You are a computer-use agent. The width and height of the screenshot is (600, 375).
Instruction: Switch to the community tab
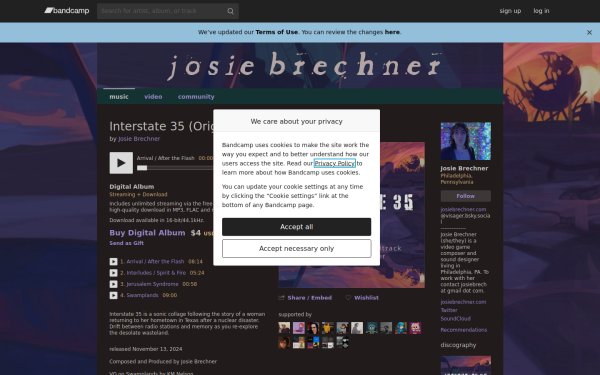click(x=196, y=97)
